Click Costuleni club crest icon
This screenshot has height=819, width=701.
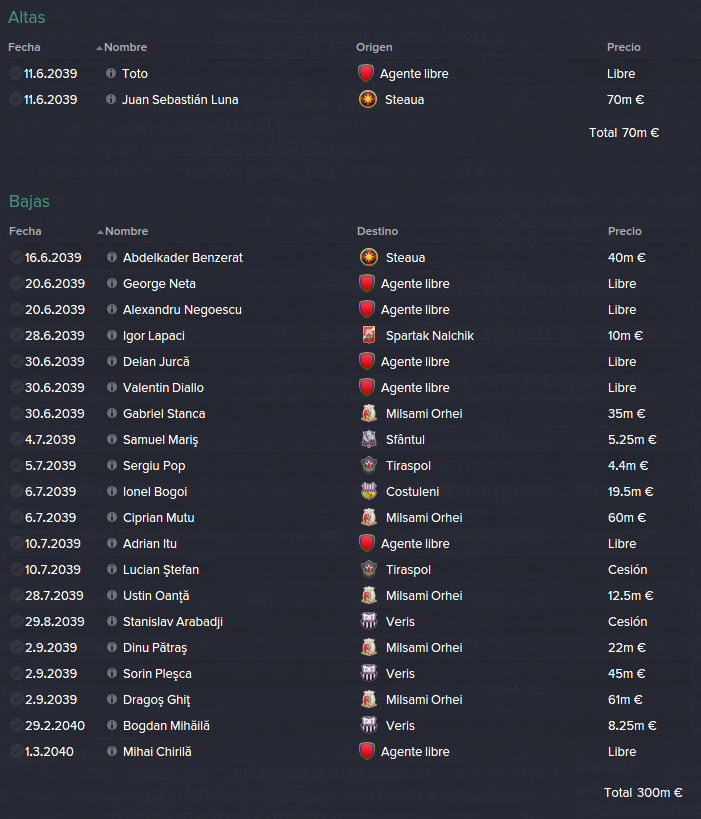(x=369, y=492)
